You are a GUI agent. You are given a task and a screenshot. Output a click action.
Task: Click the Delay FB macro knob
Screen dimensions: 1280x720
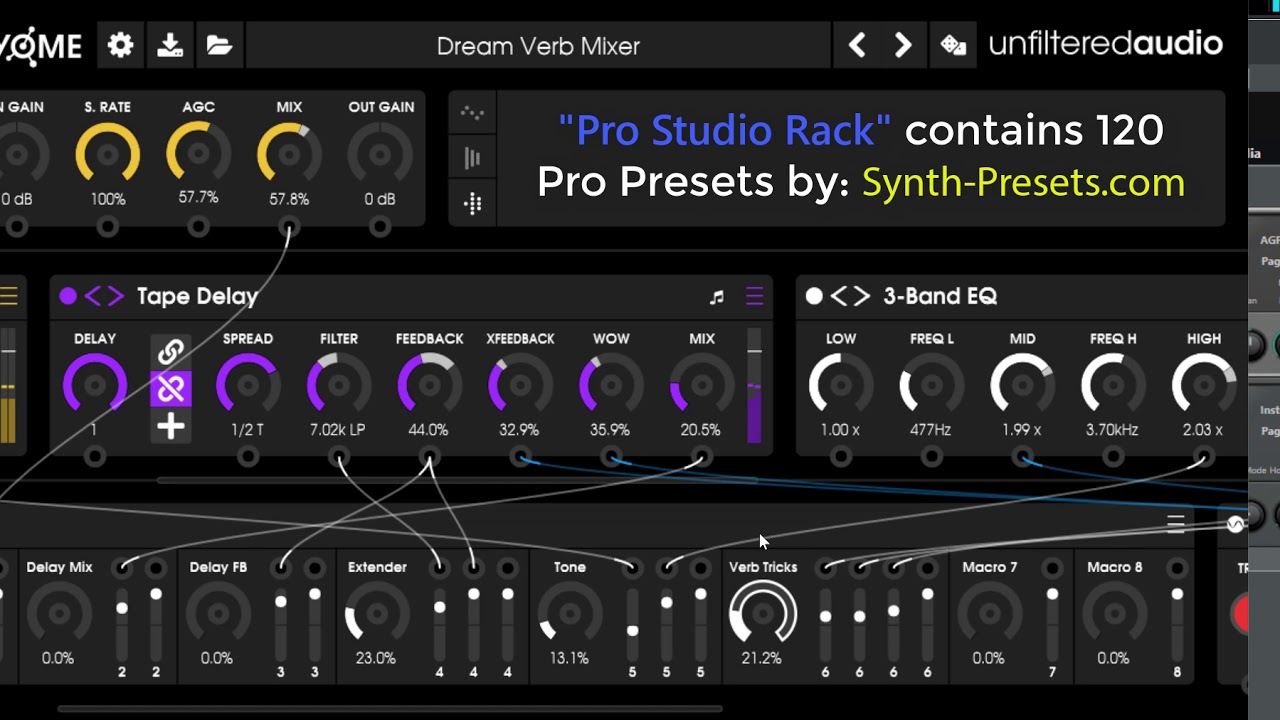point(217,612)
